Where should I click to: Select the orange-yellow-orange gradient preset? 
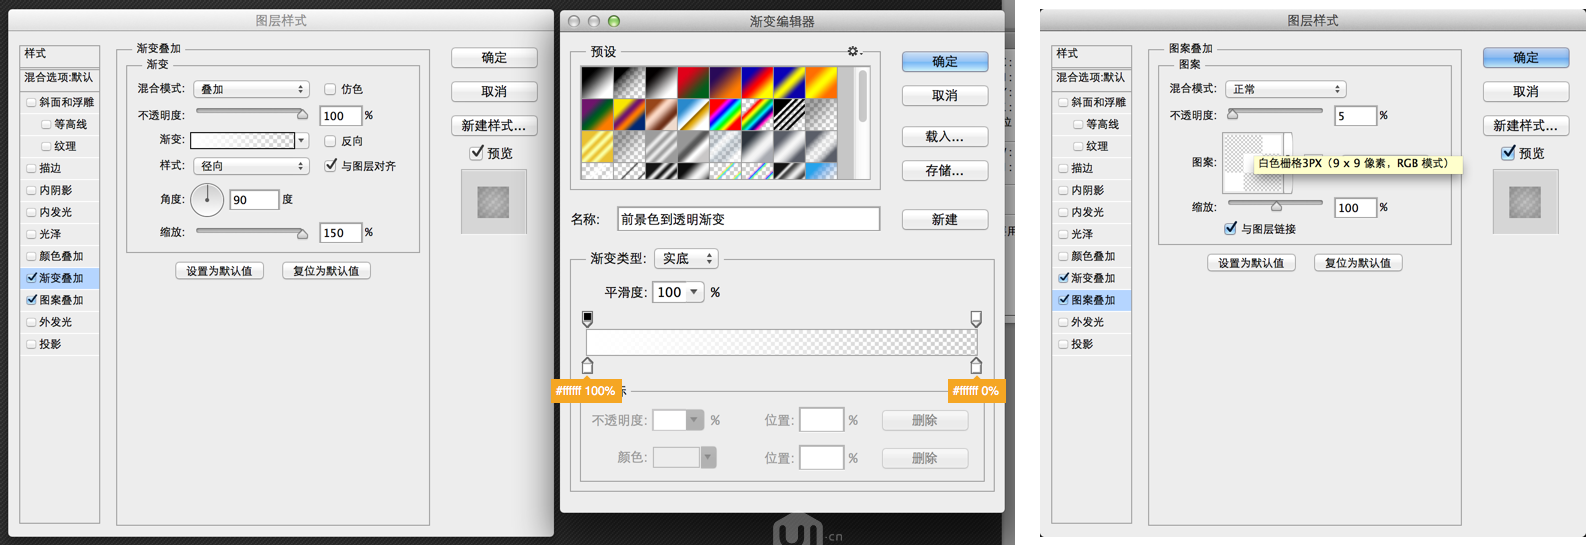click(x=821, y=82)
